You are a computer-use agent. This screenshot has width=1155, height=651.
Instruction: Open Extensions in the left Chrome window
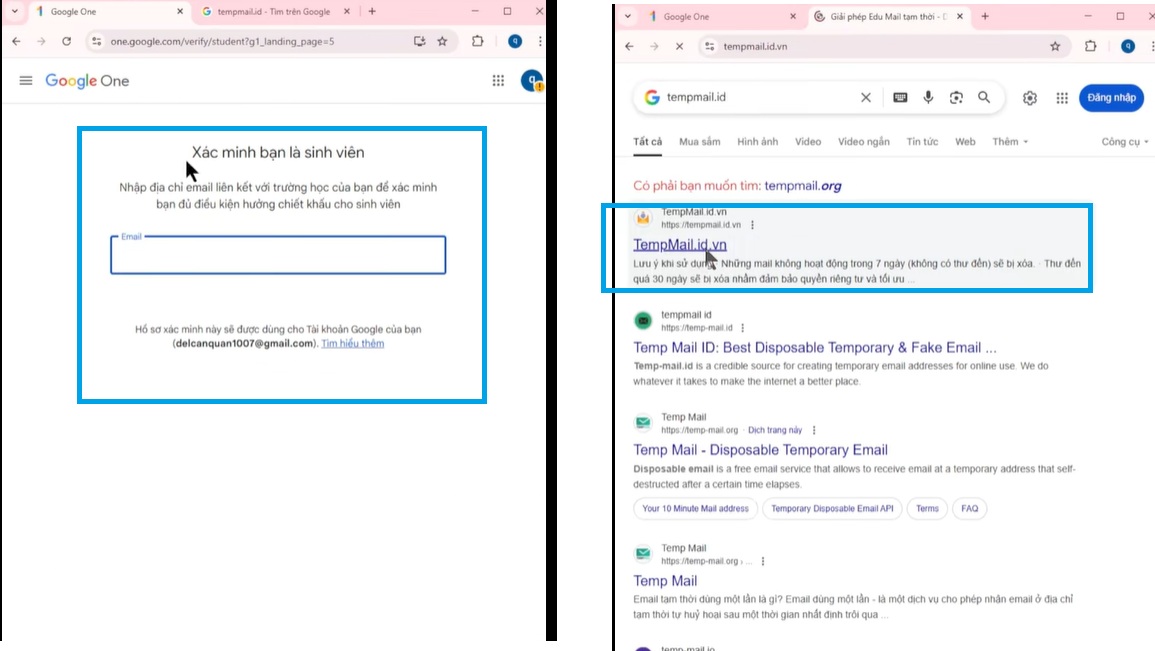[x=477, y=41]
